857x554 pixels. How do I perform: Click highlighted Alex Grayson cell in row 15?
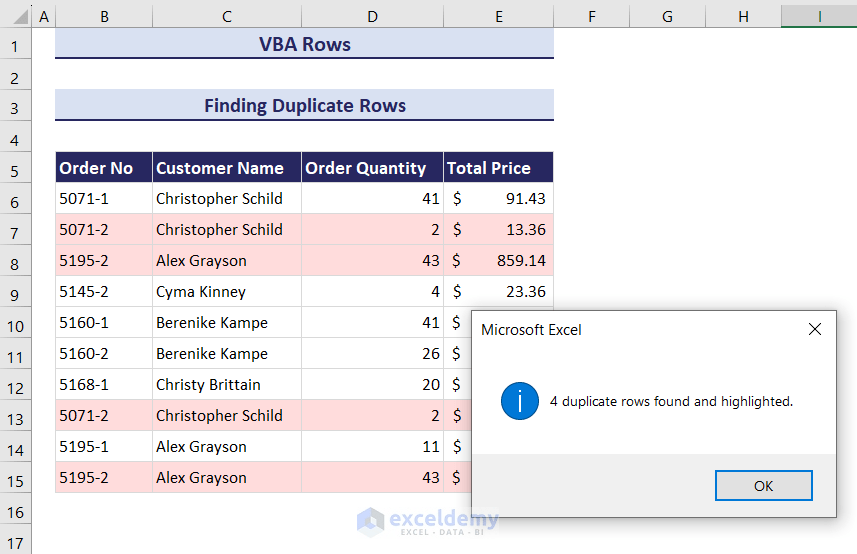click(227, 478)
